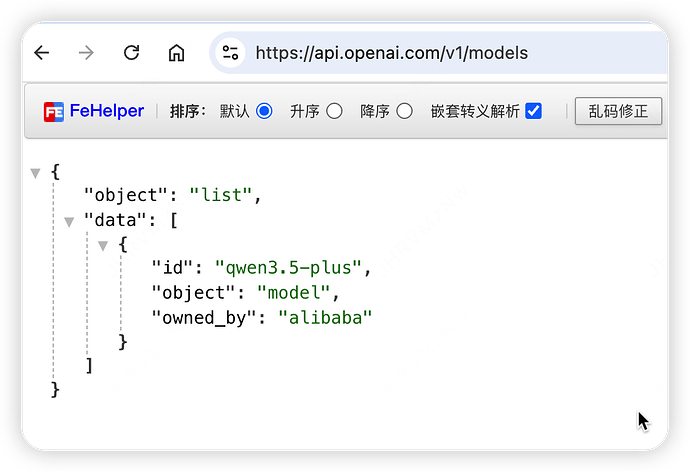Click the browser forward arrow
This screenshot has width=690, height=472.
tap(86, 53)
